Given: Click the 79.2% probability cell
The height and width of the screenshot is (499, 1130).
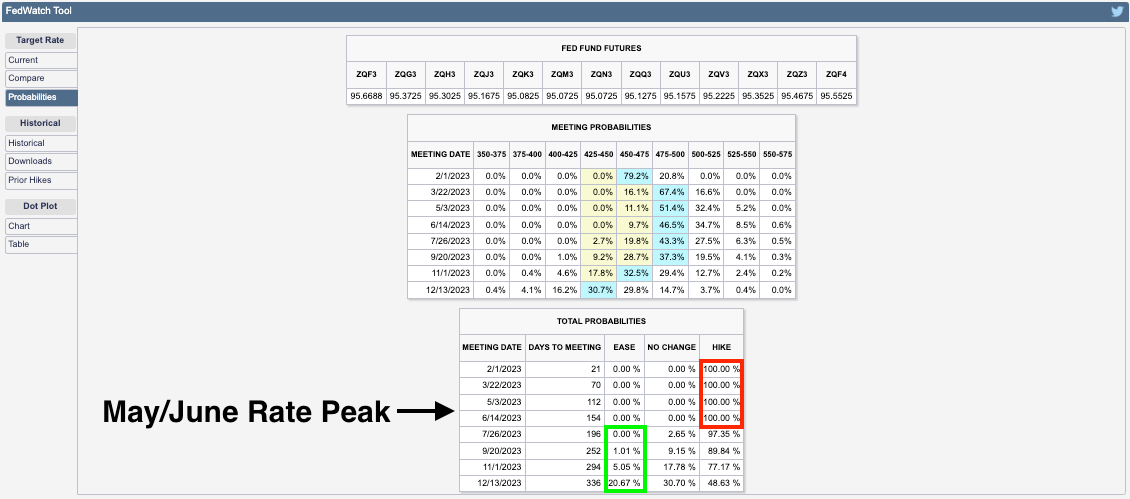Looking at the screenshot, I should point(634,176).
